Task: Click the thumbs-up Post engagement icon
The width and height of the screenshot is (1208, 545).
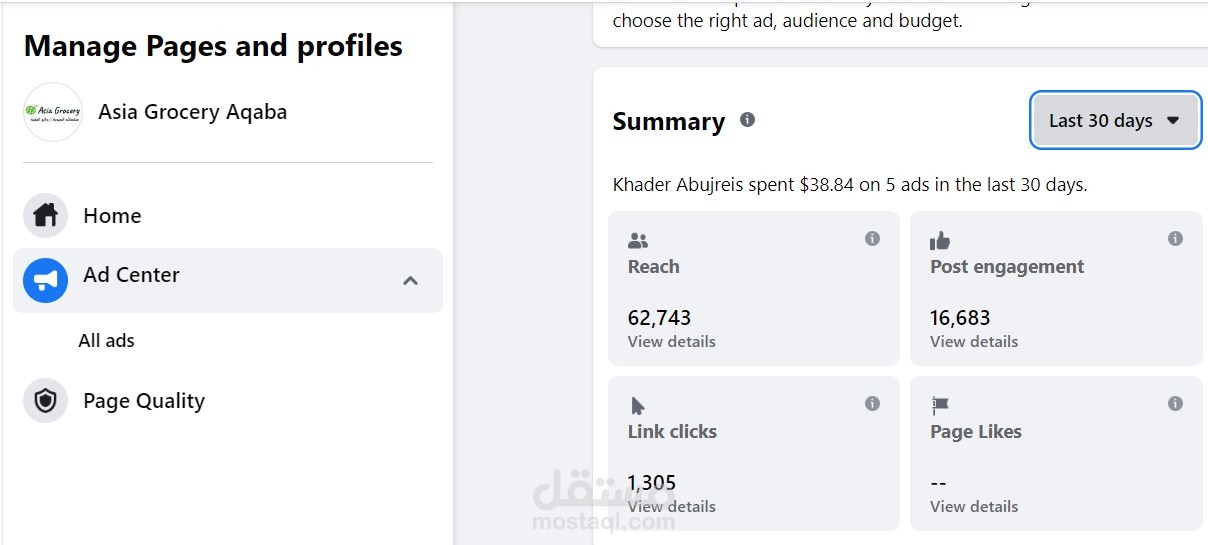Action: (940, 241)
